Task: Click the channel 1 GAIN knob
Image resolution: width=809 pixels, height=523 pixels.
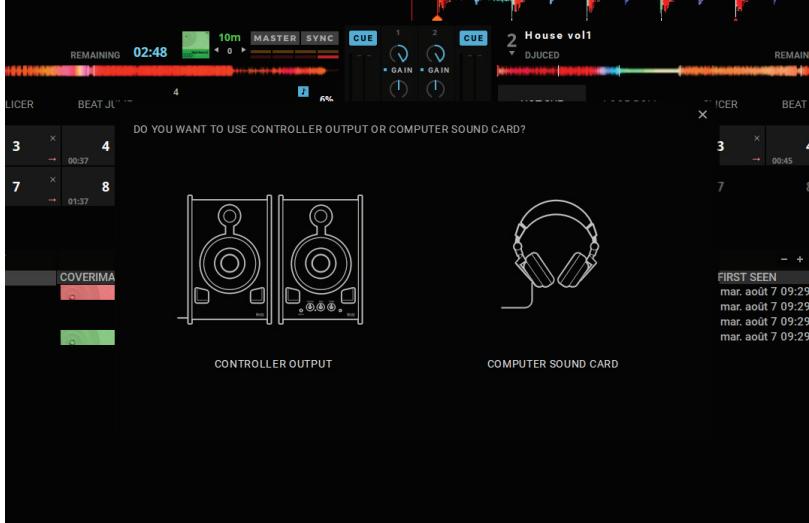Action: (x=398, y=53)
